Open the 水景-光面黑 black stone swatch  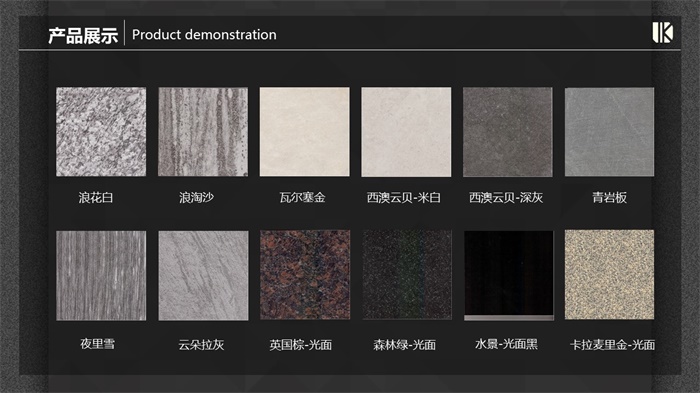[509, 276]
